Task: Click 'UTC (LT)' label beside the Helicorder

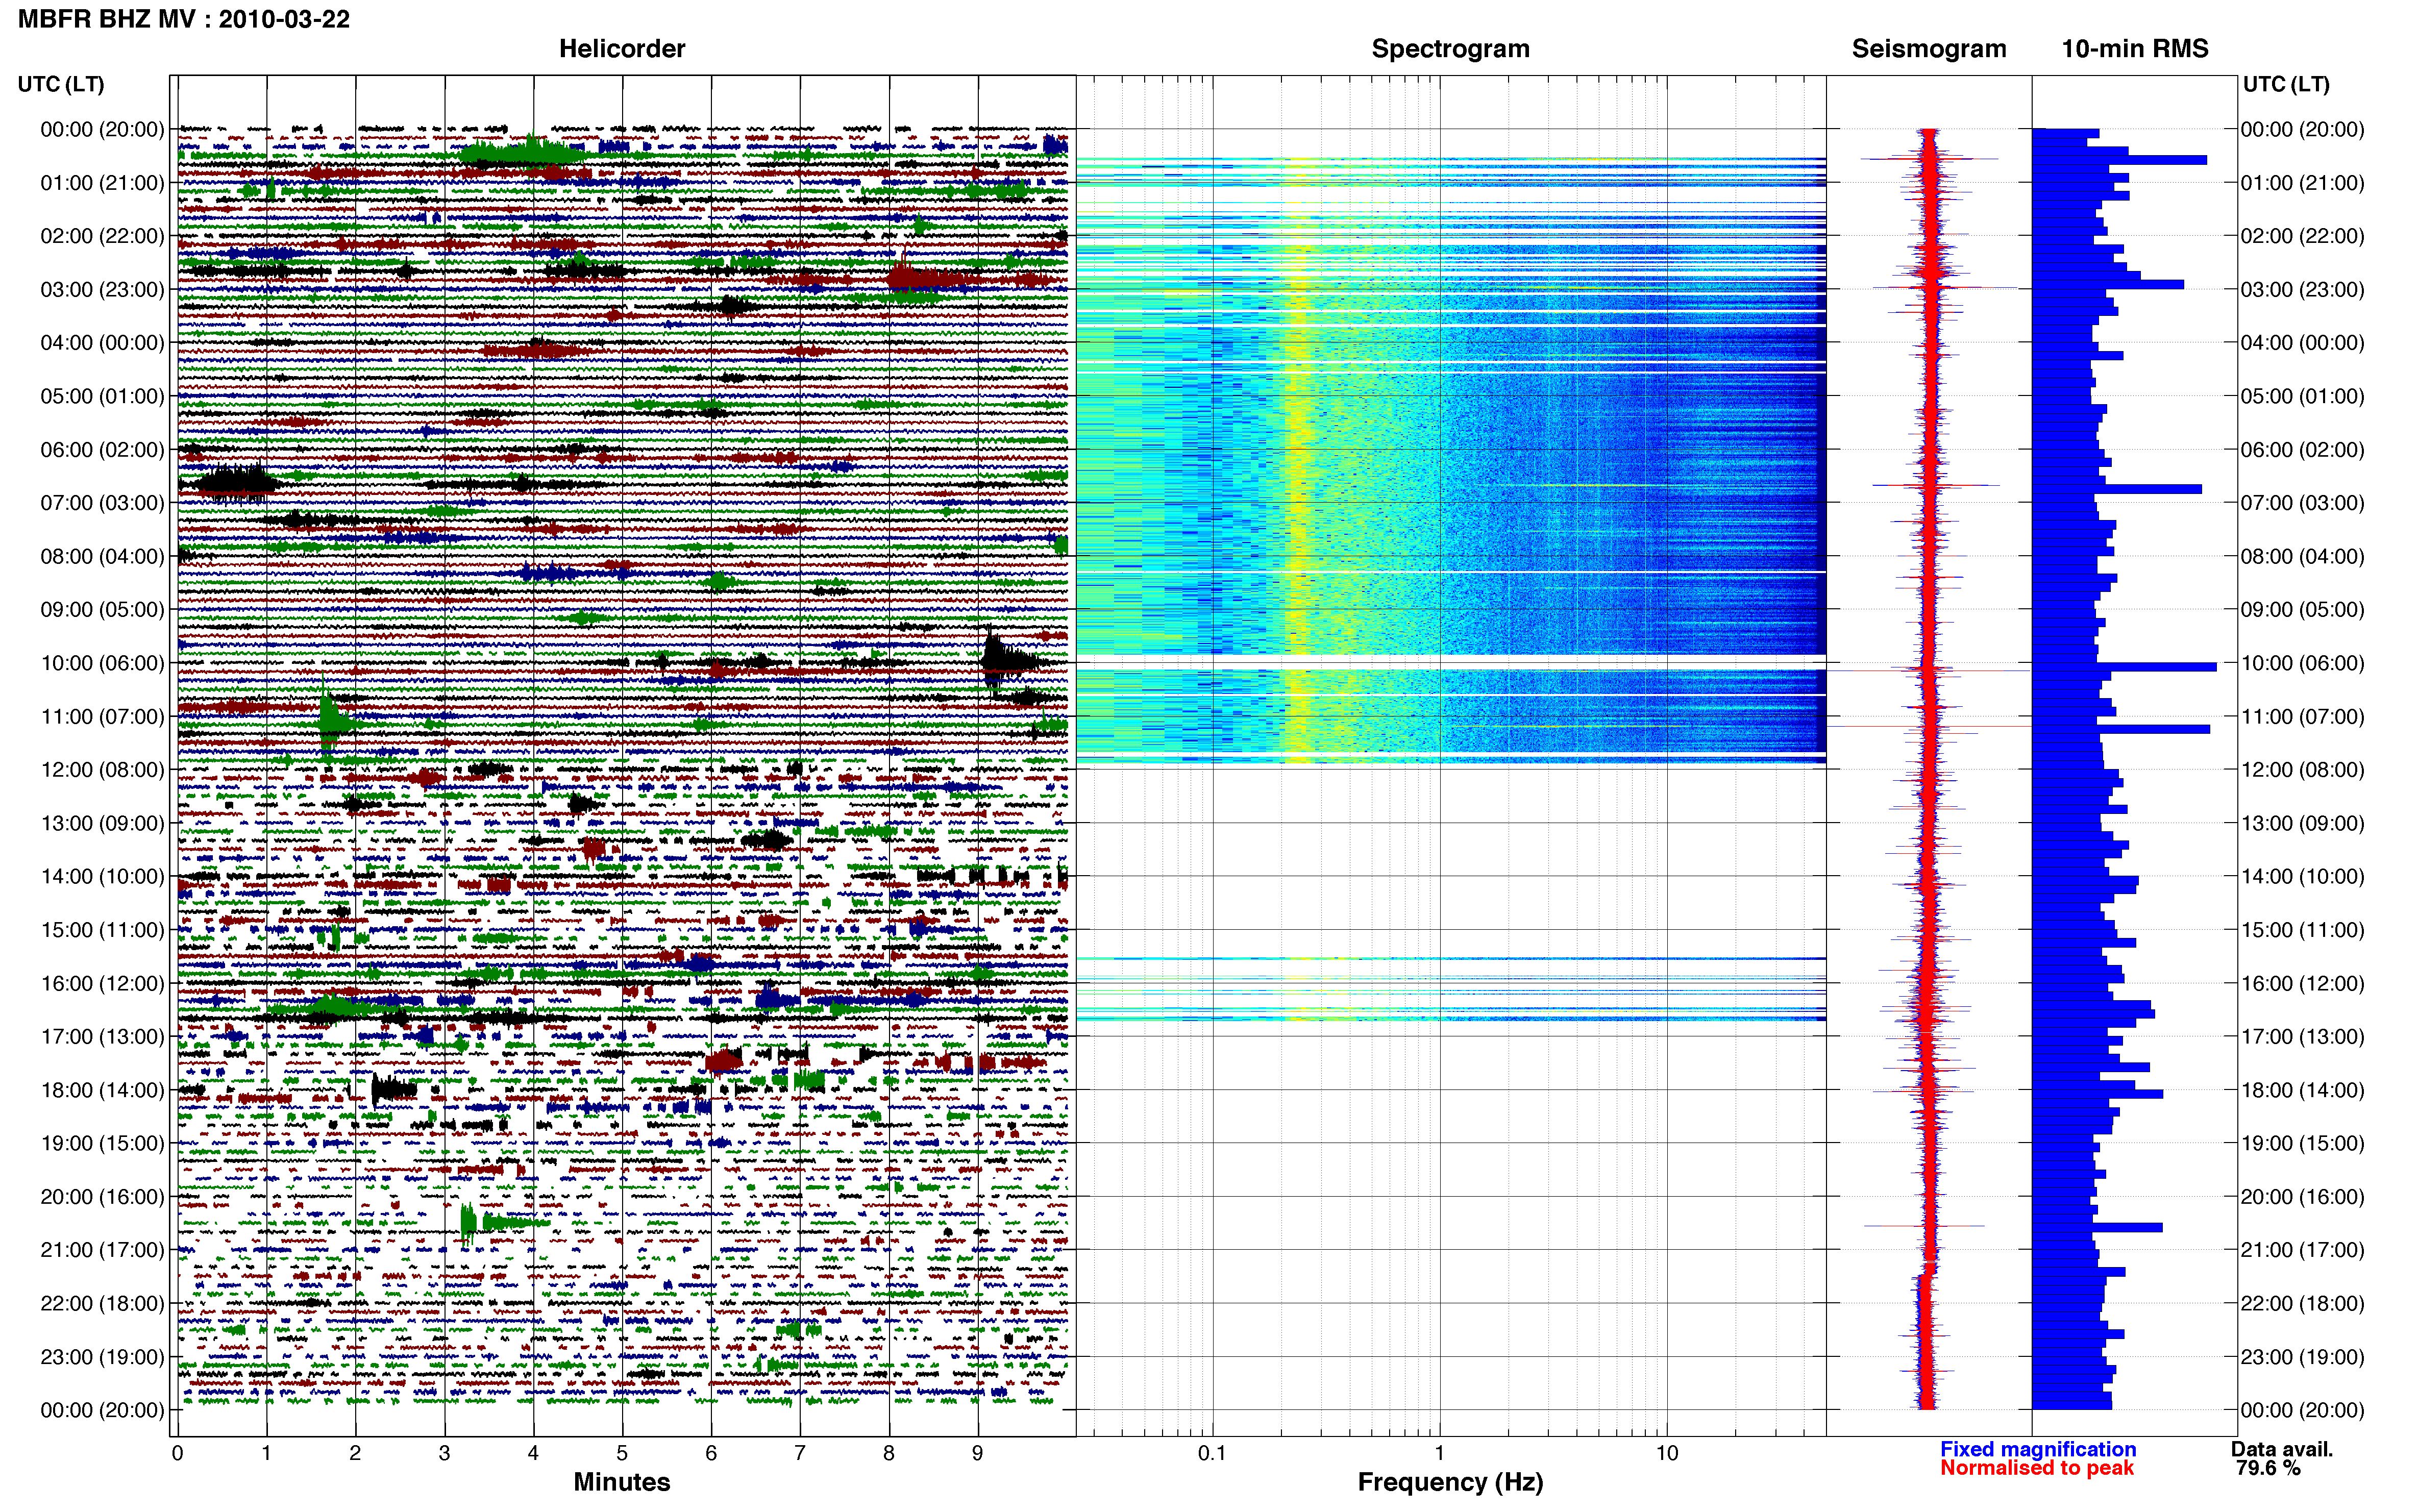Action: [61, 84]
